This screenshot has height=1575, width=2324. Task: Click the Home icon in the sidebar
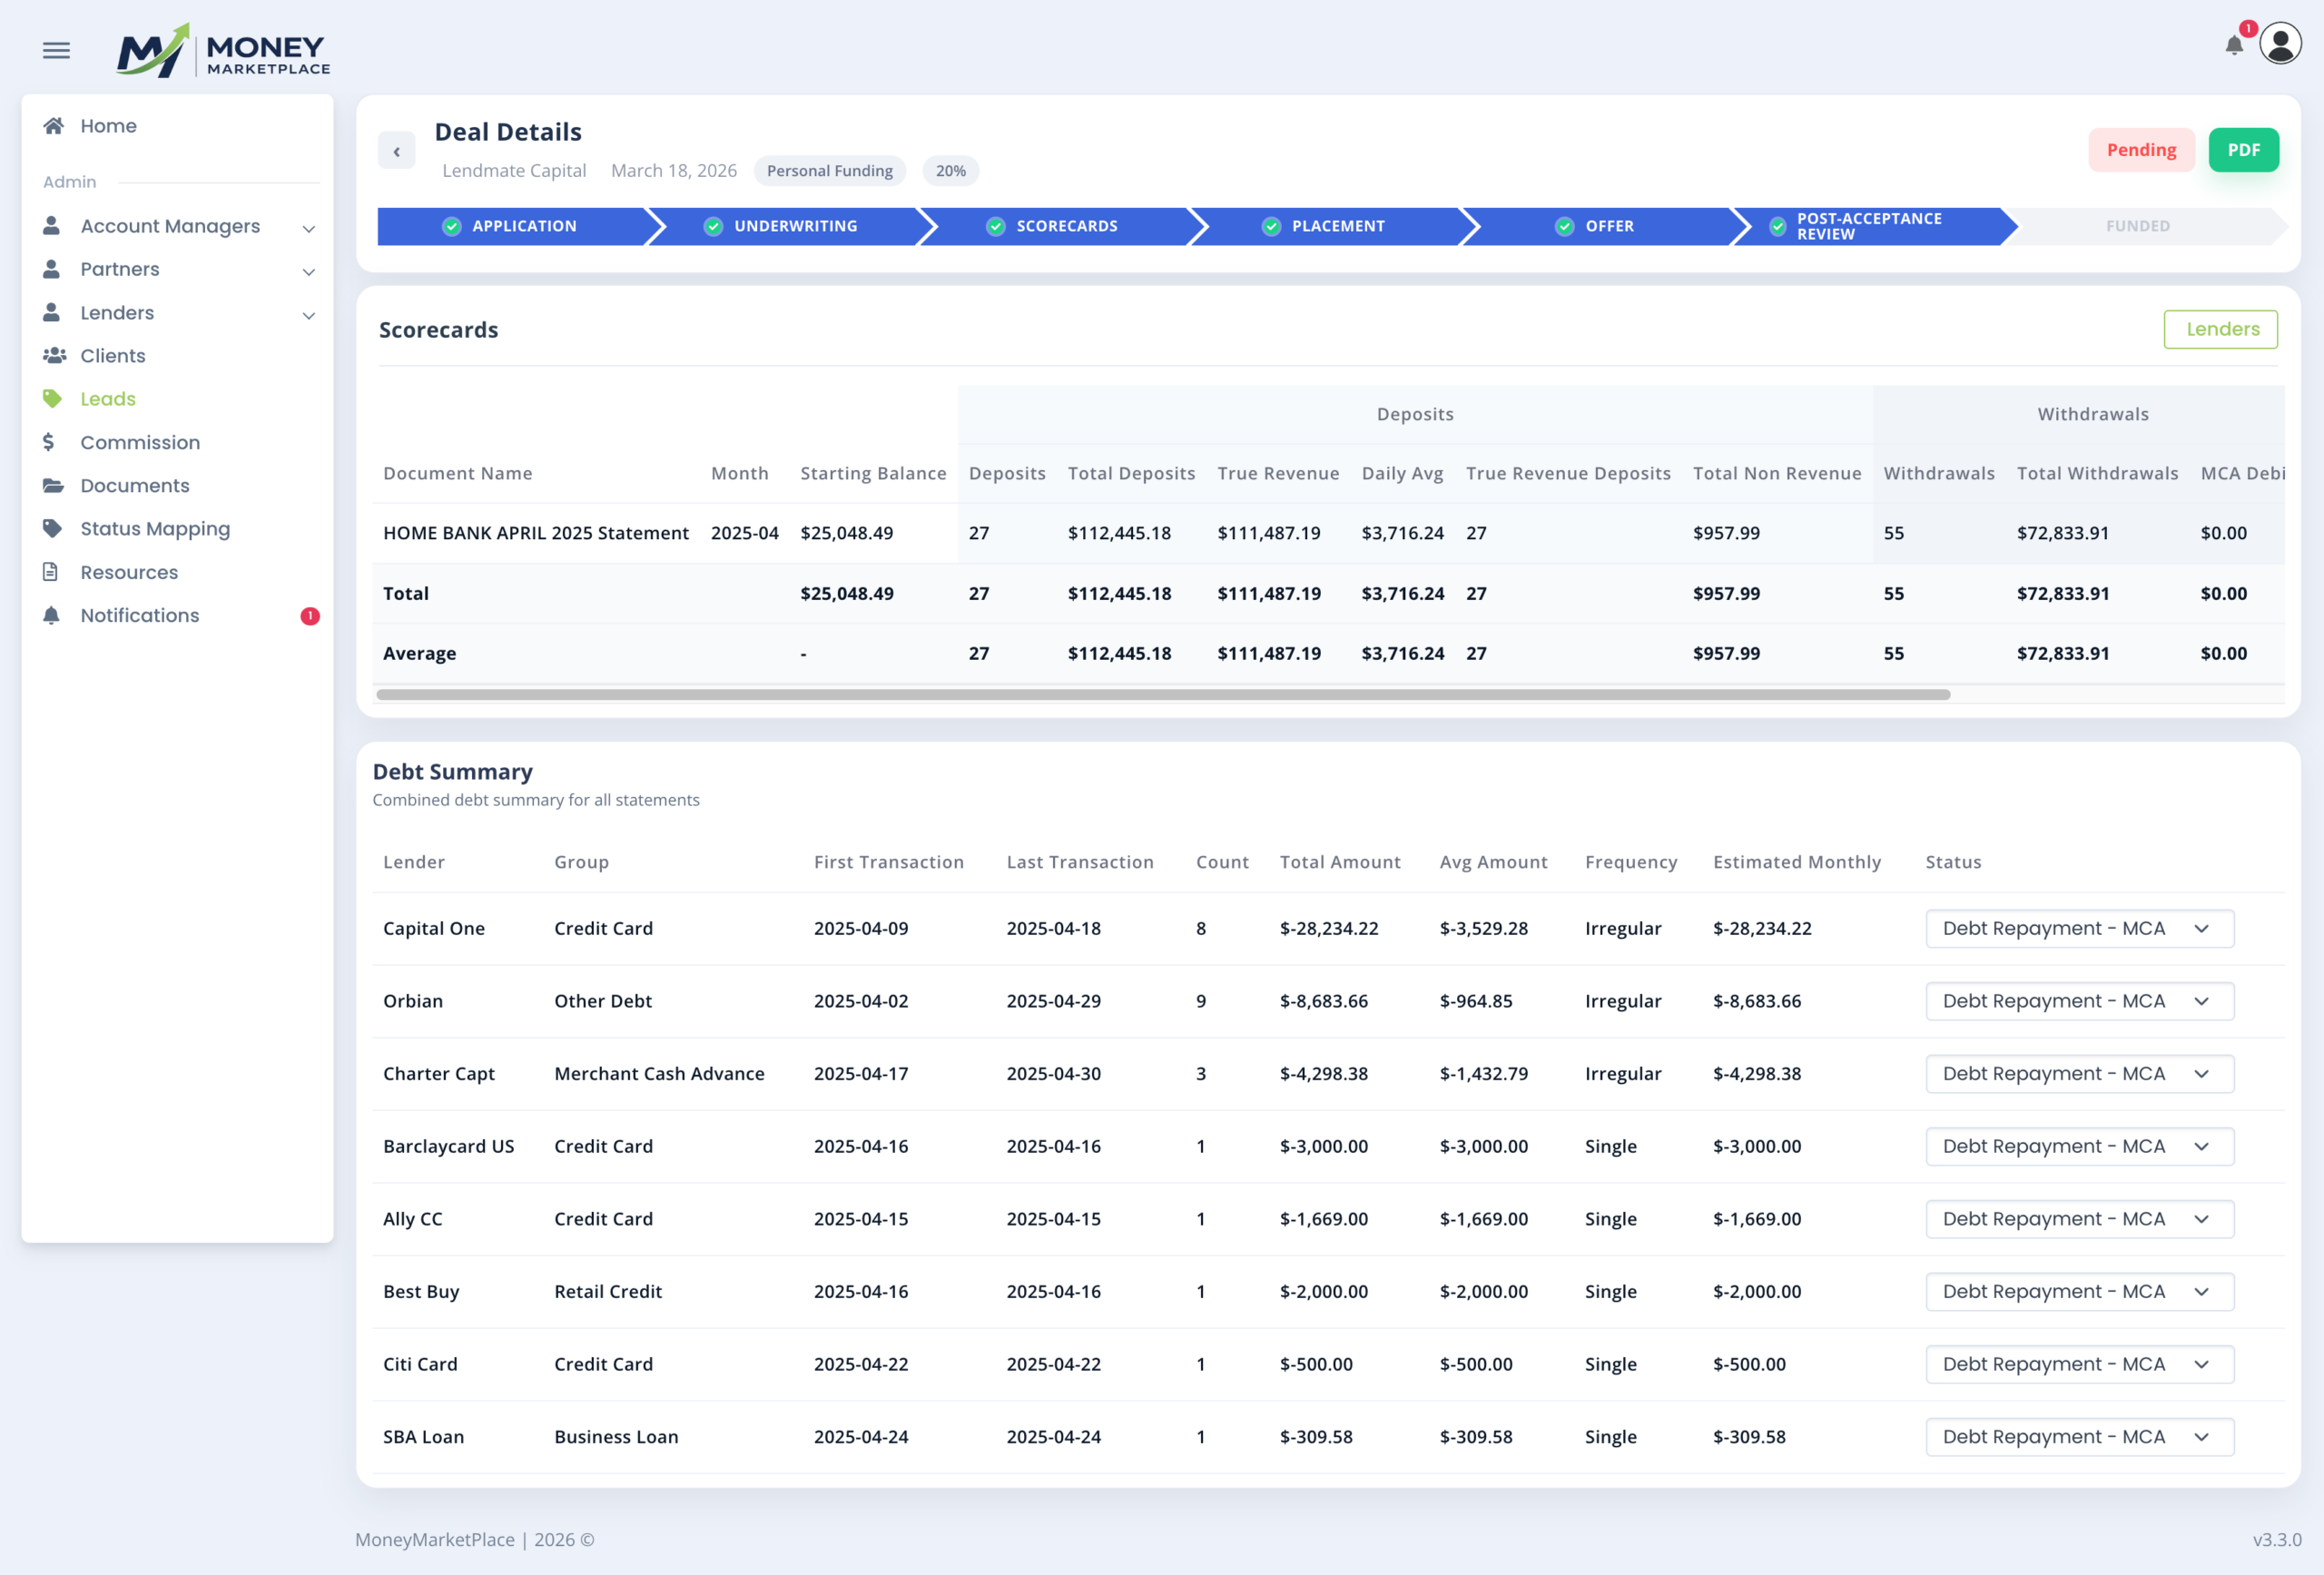[54, 126]
